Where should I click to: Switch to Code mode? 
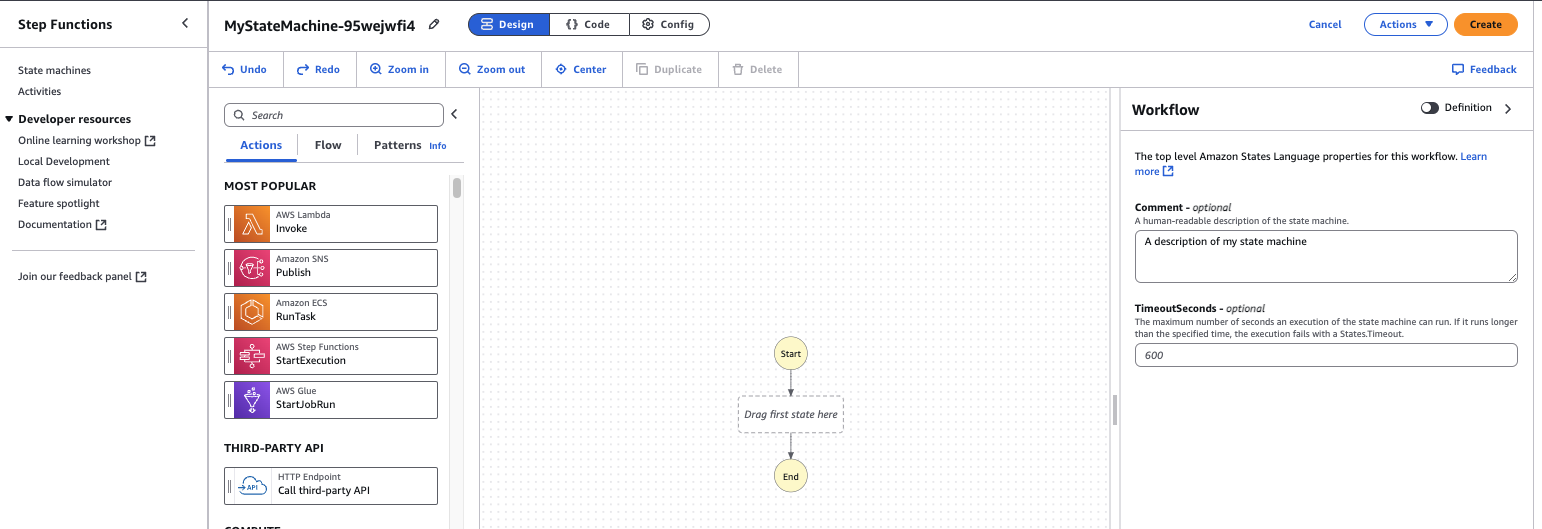589,24
